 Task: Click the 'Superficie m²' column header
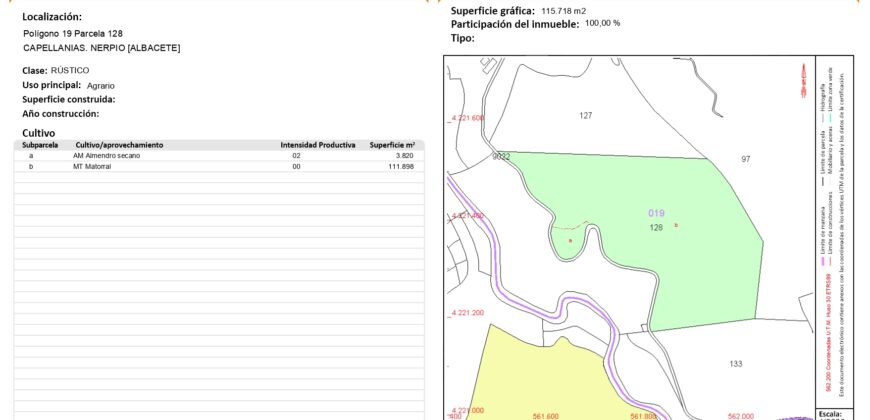(x=392, y=145)
